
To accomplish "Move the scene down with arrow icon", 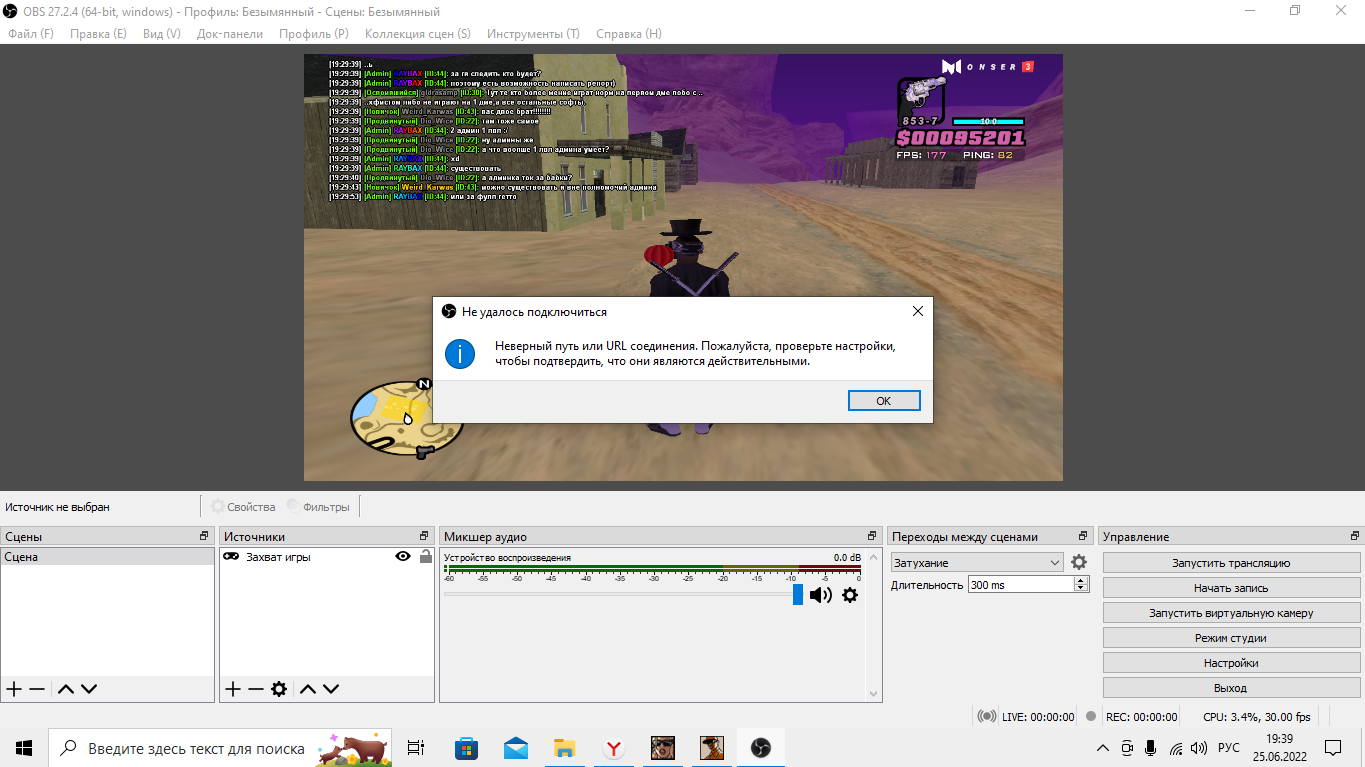I will [89, 689].
